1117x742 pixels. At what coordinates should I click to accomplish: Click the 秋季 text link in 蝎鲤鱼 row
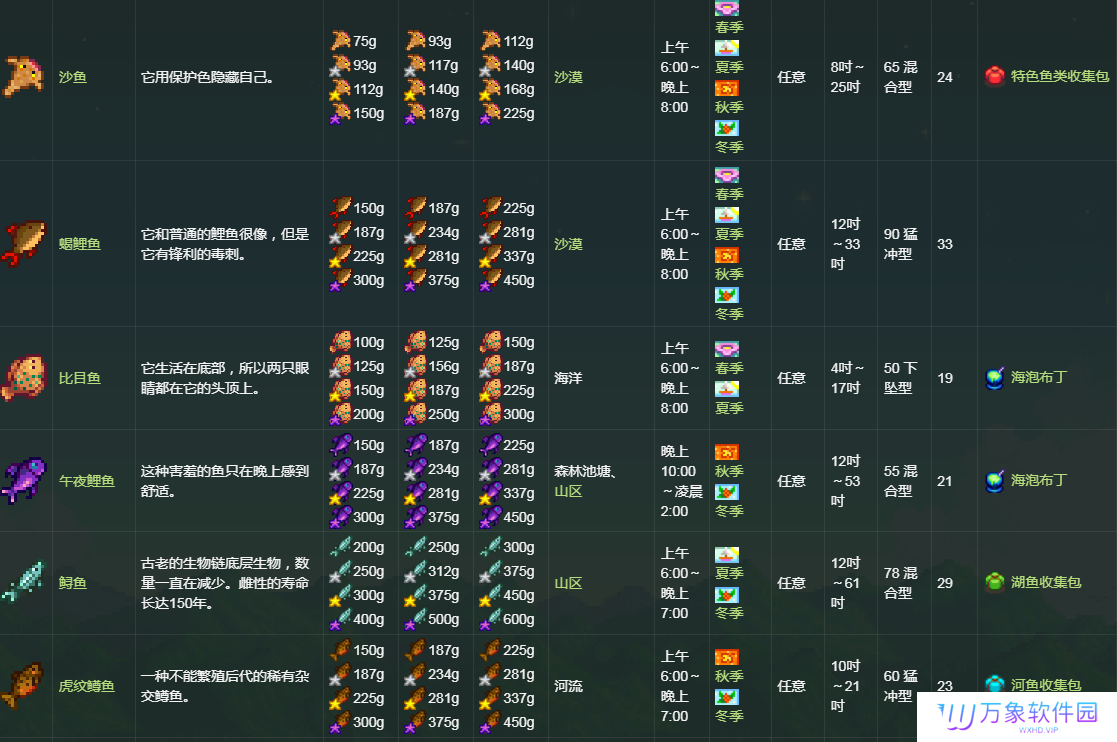coord(729,274)
